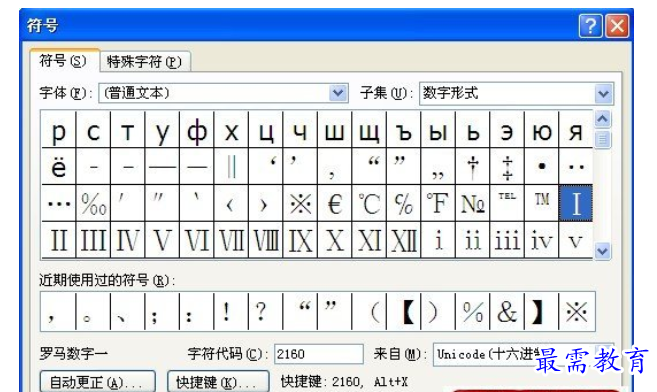Select the Roman numeral Ⅹ symbol
This screenshot has width=657, height=392.
point(335,240)
